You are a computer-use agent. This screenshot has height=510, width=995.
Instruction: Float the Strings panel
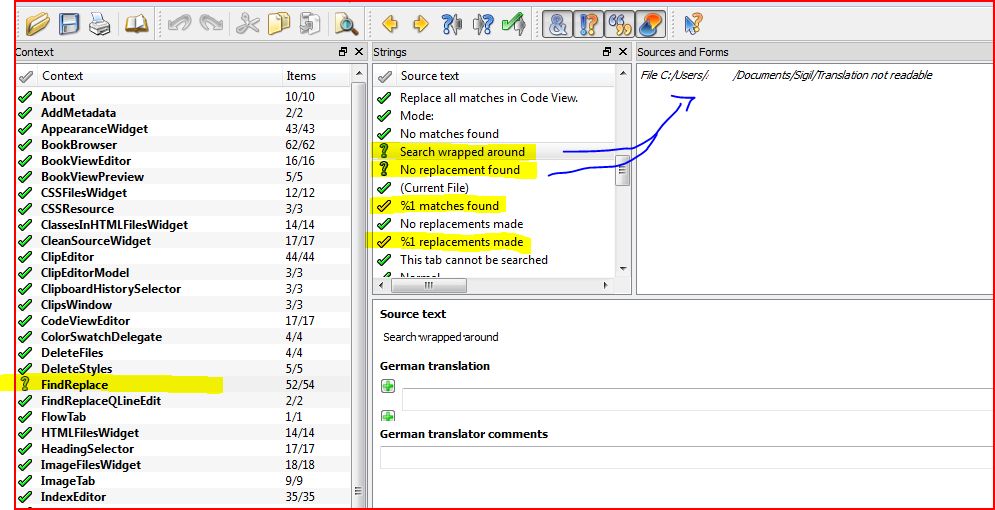(607, 52)
